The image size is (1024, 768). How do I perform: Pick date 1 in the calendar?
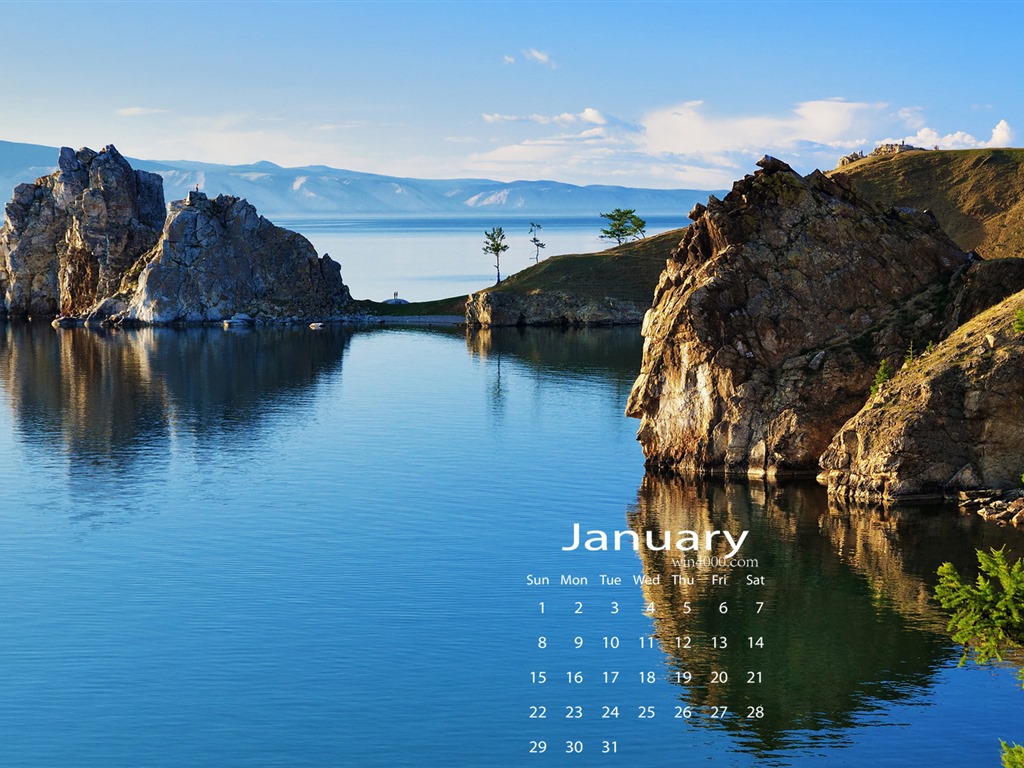542,608
